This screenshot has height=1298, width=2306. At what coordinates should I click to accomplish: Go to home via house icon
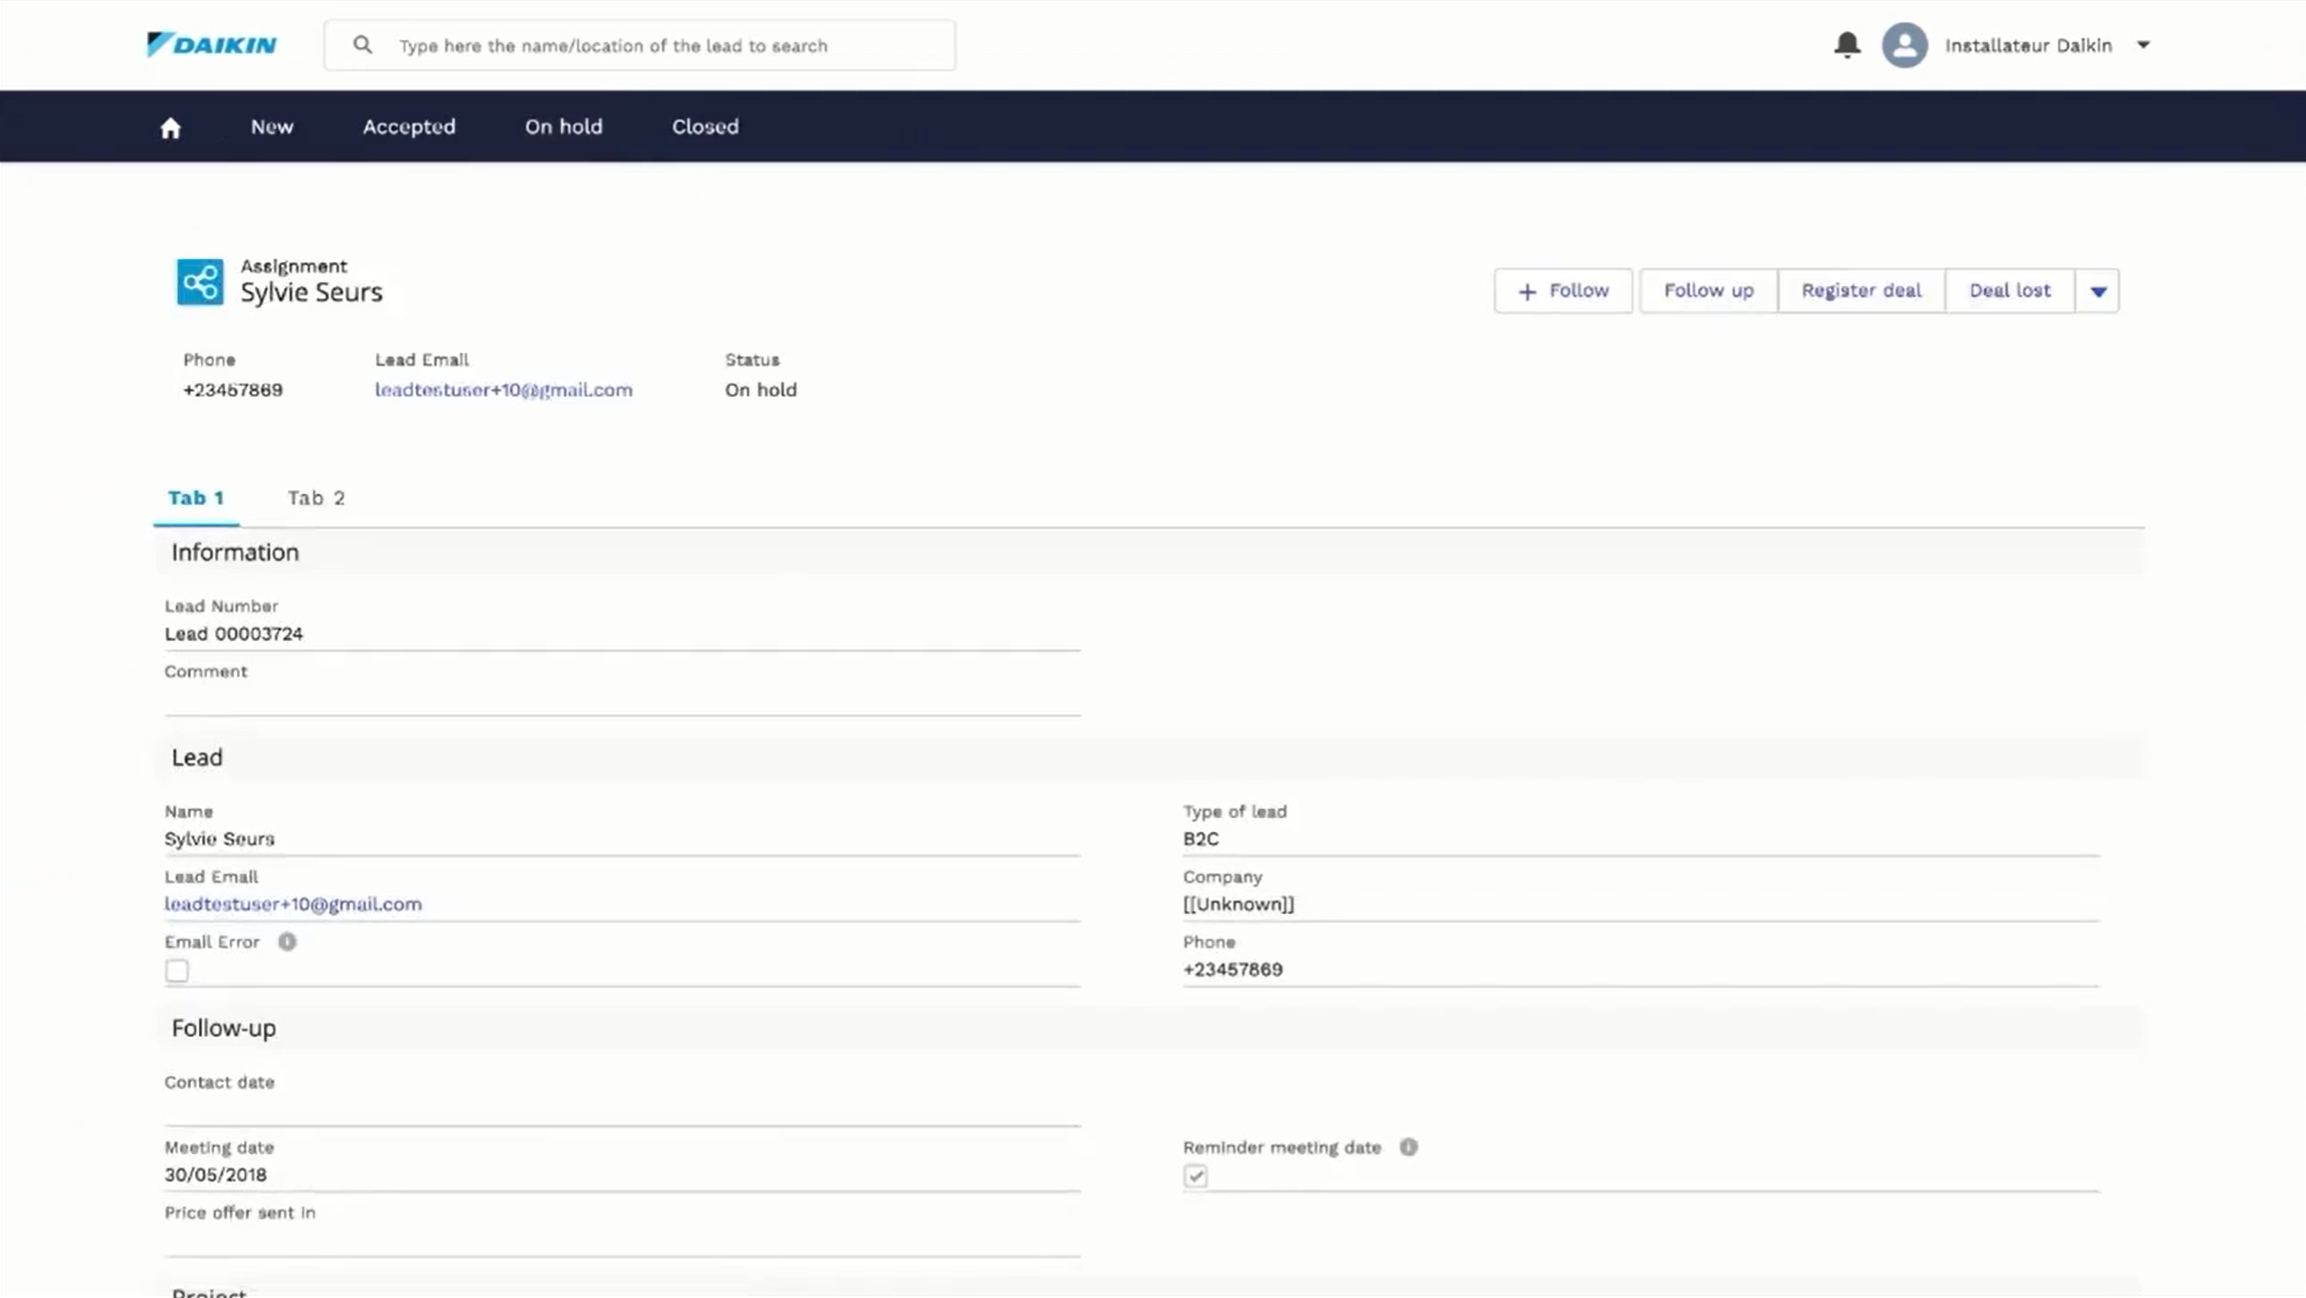(170, 128)
